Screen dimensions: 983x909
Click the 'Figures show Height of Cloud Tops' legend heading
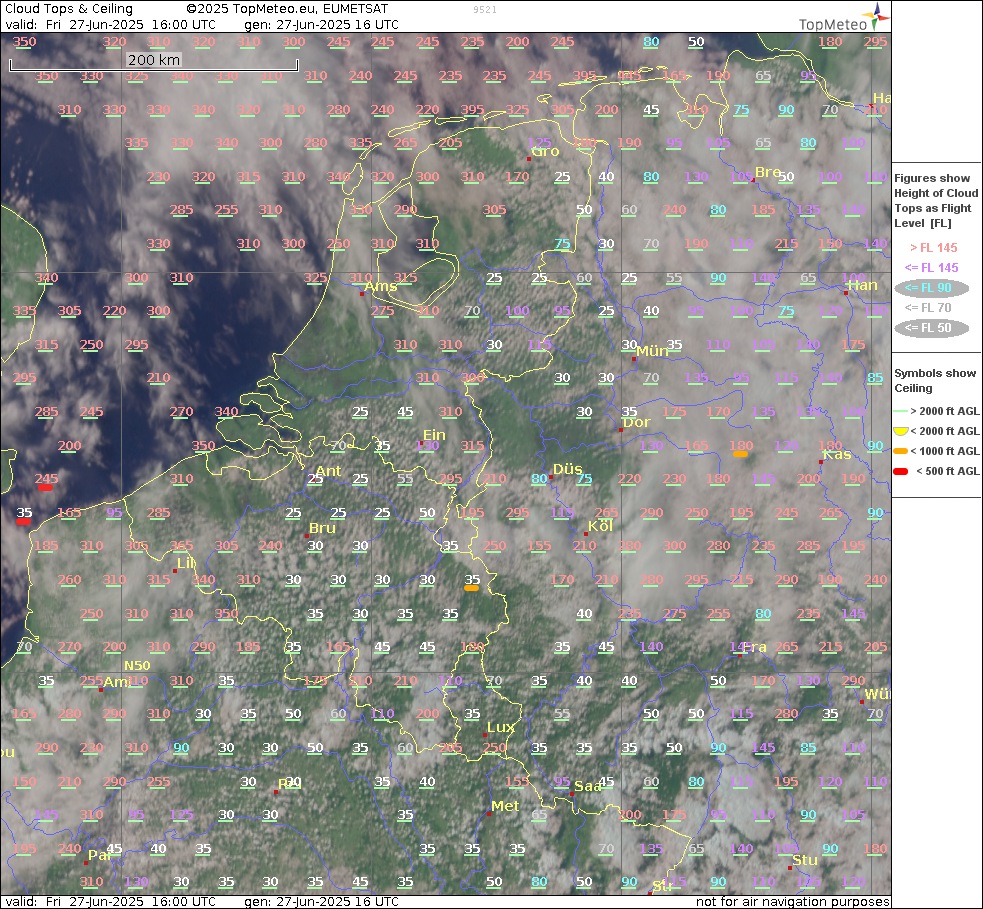pyautogui.click(x=936, y=201)
